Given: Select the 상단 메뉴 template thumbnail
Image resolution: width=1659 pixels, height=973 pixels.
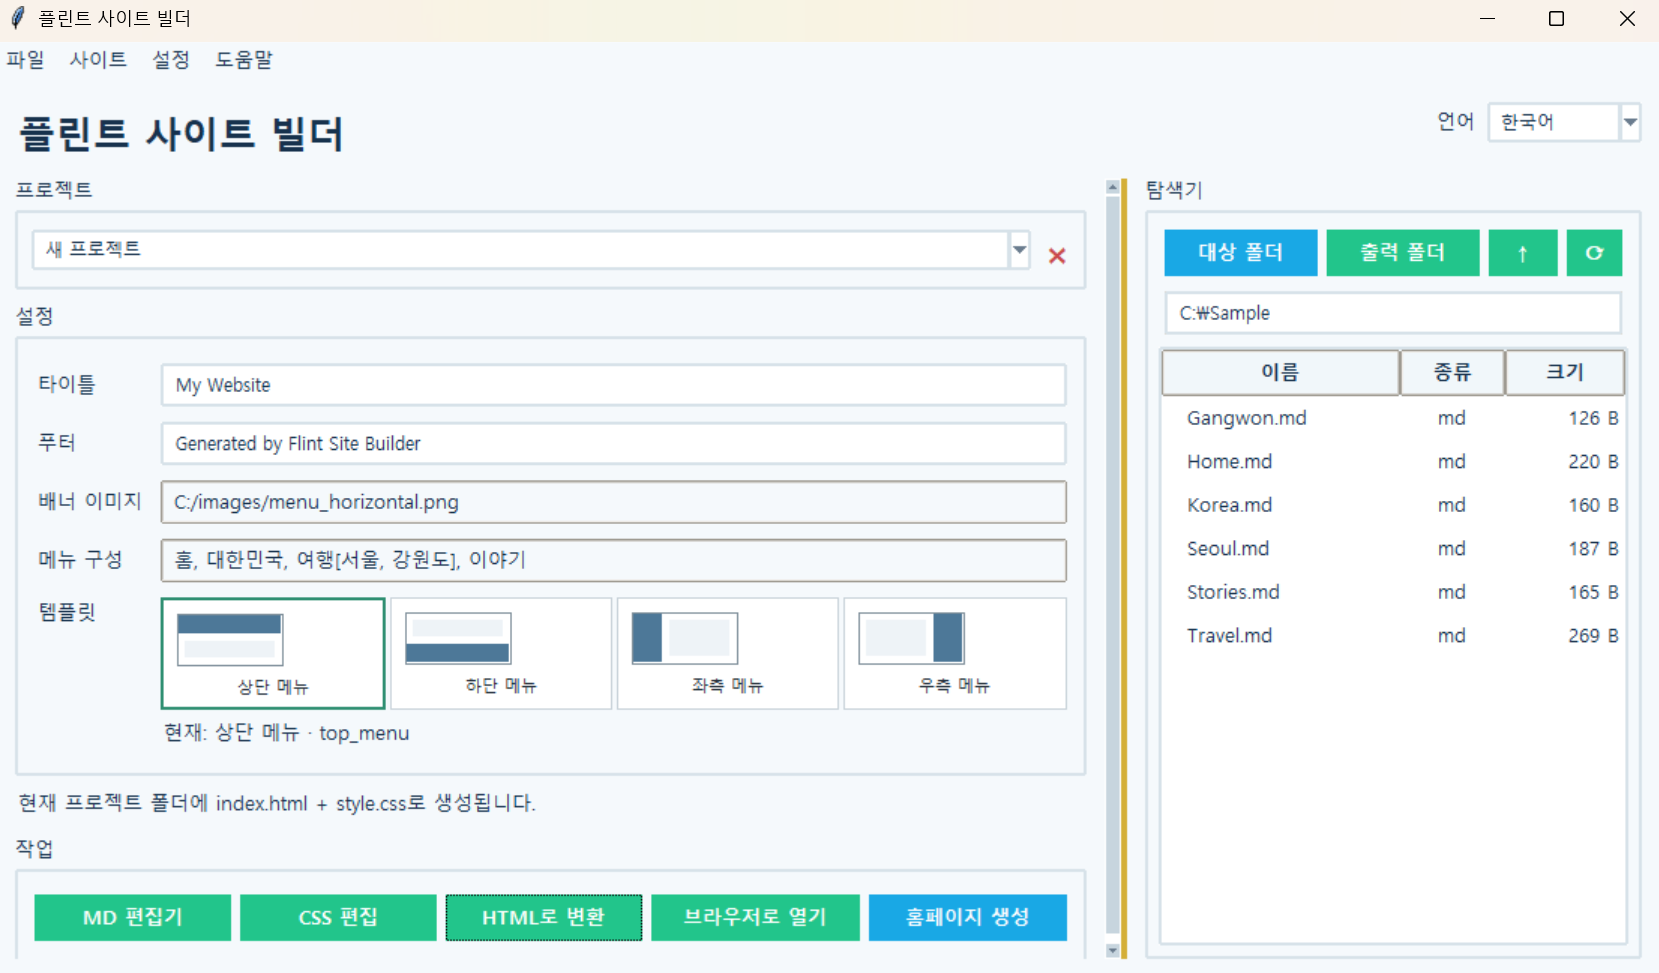Looking at the screenshot, I should tap(273, 653).
